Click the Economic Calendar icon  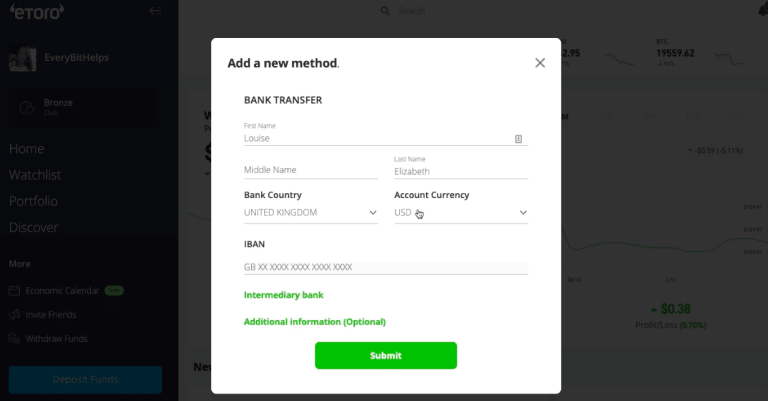(15, 291)
